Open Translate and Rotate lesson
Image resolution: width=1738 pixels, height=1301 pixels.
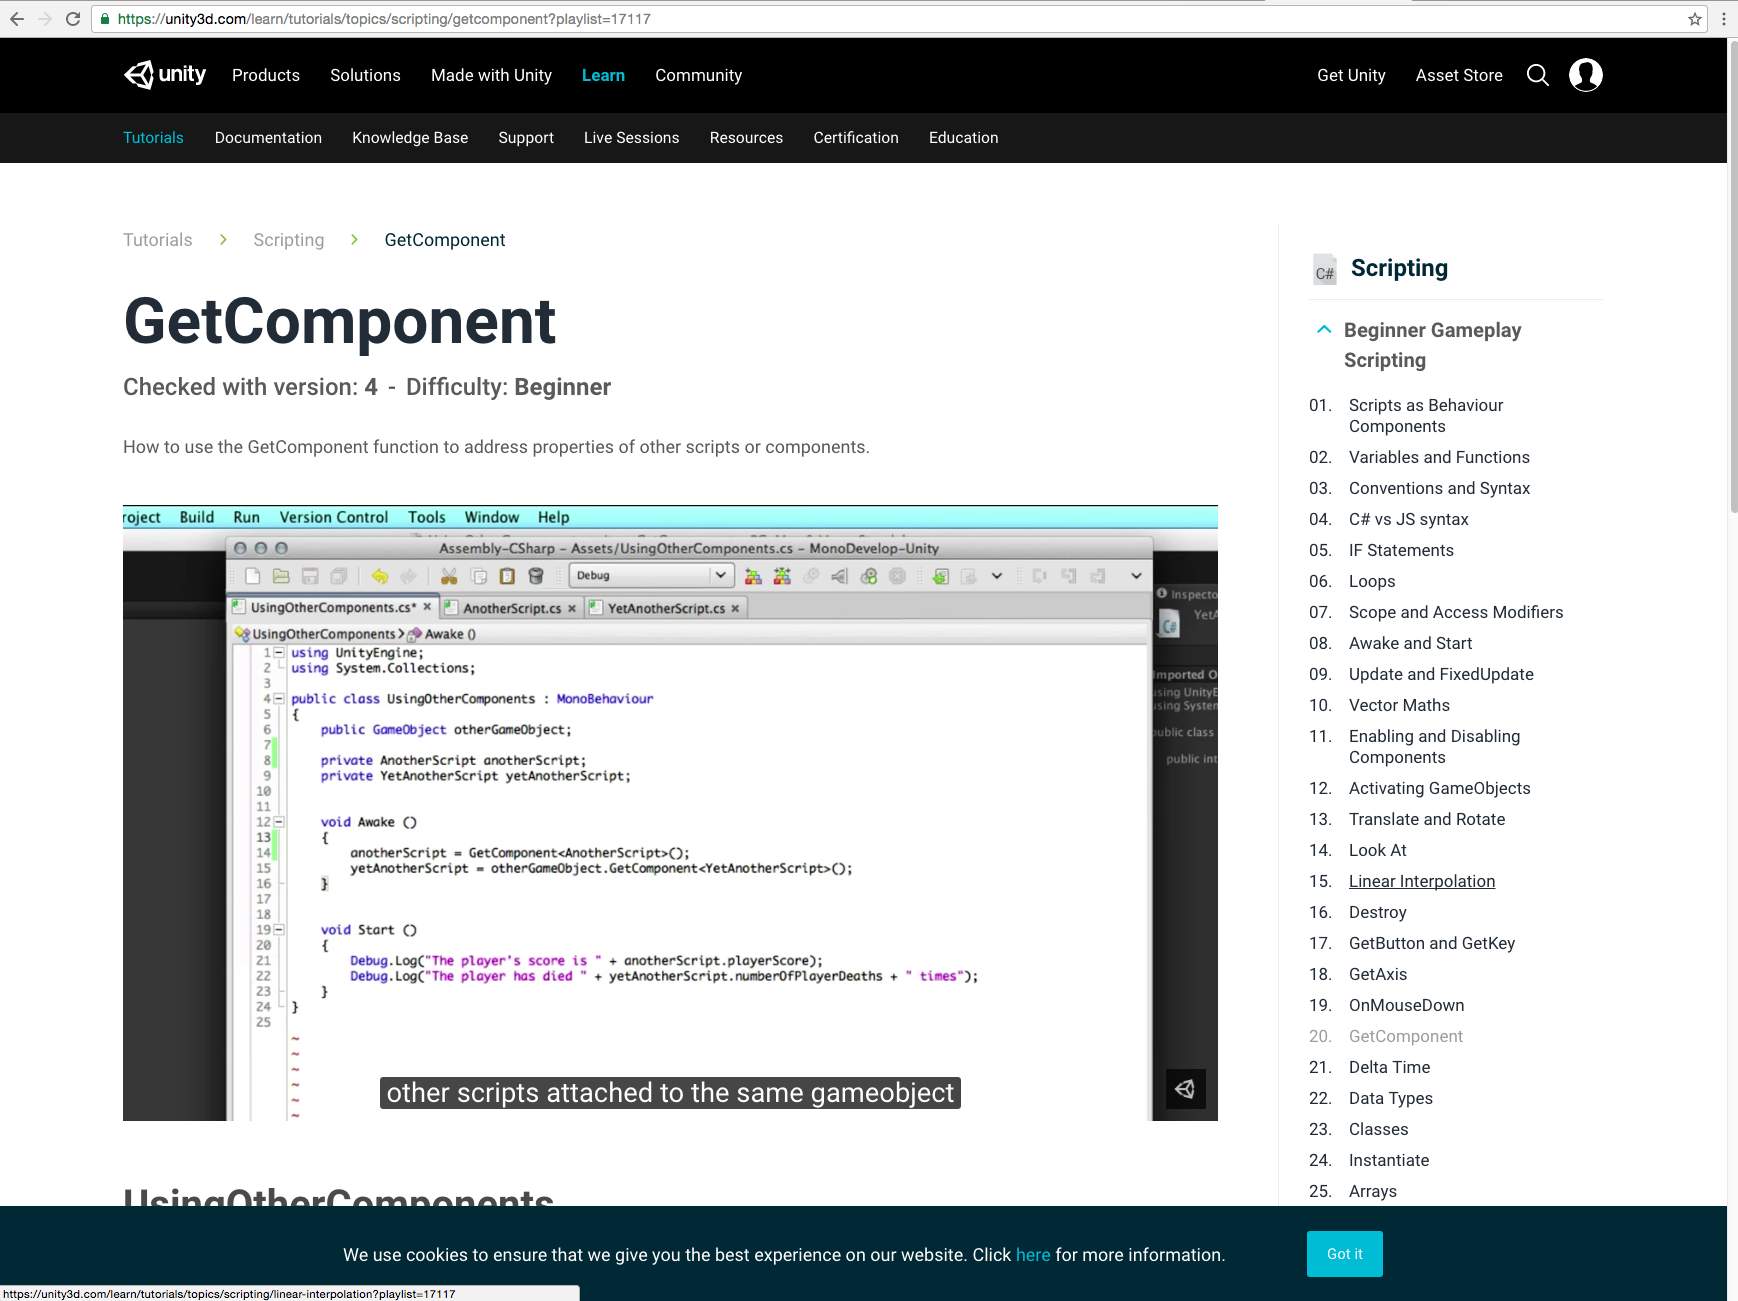tap(1427, 819)
